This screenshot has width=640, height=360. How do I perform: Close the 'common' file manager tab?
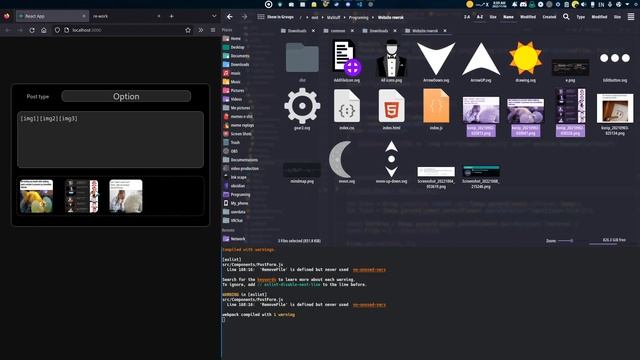[x=352, y=31]
